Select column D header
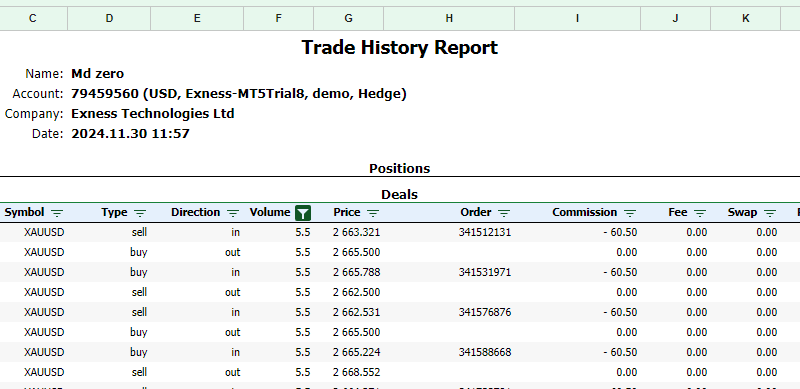Image resolution: width=800 pixels, height=389 pixels. tap(109, 18)
